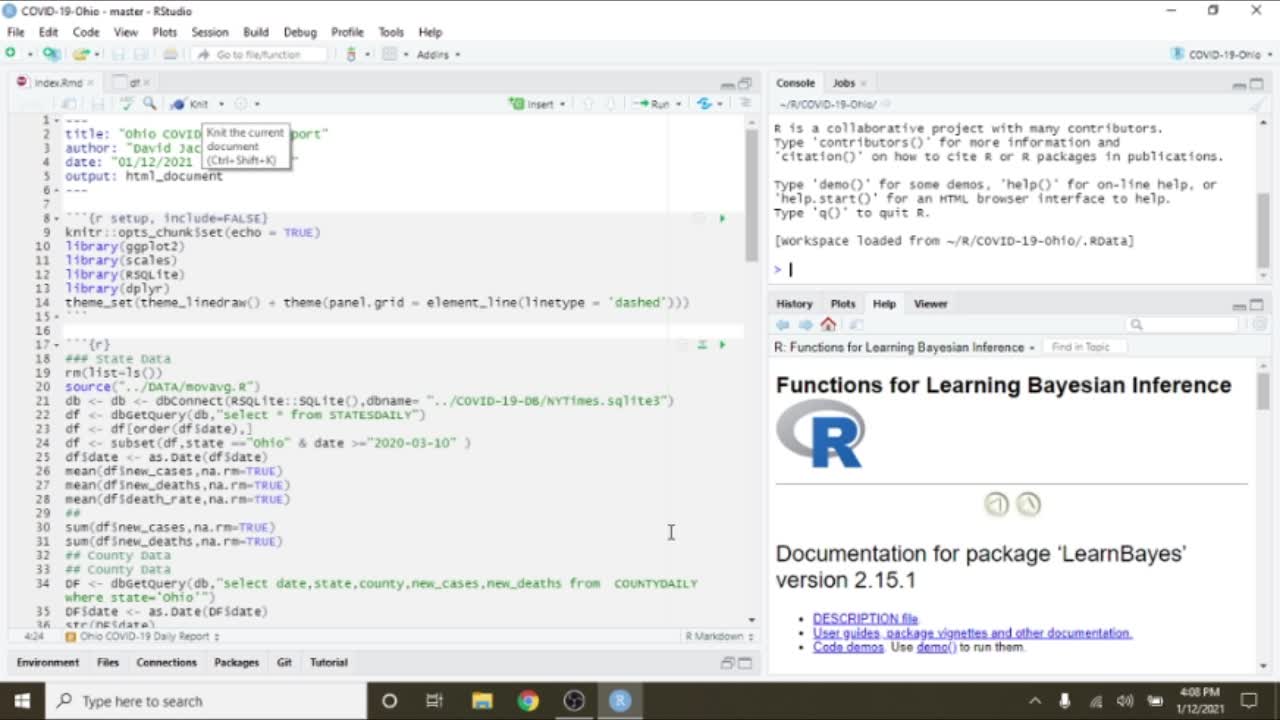
Task: Go to Help home icon
Action: coord(828,325)
